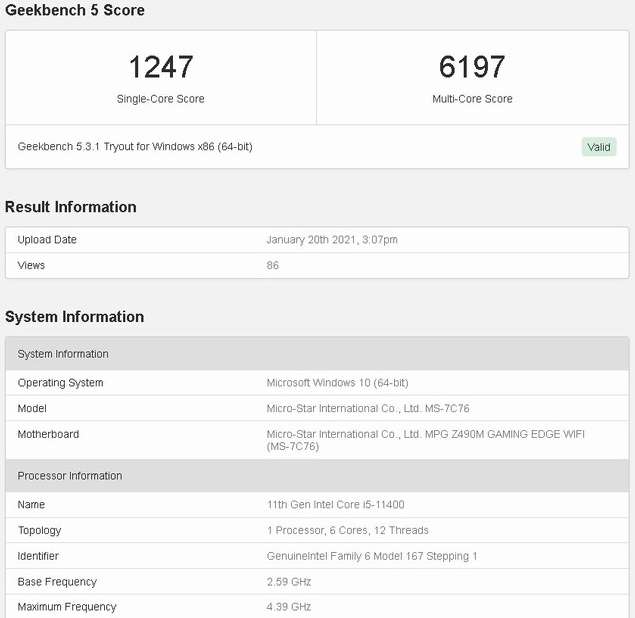Image resolution: width=635 pixels, height=618 pixels.
Task: Click the Name row label
Action: point(31,505)
